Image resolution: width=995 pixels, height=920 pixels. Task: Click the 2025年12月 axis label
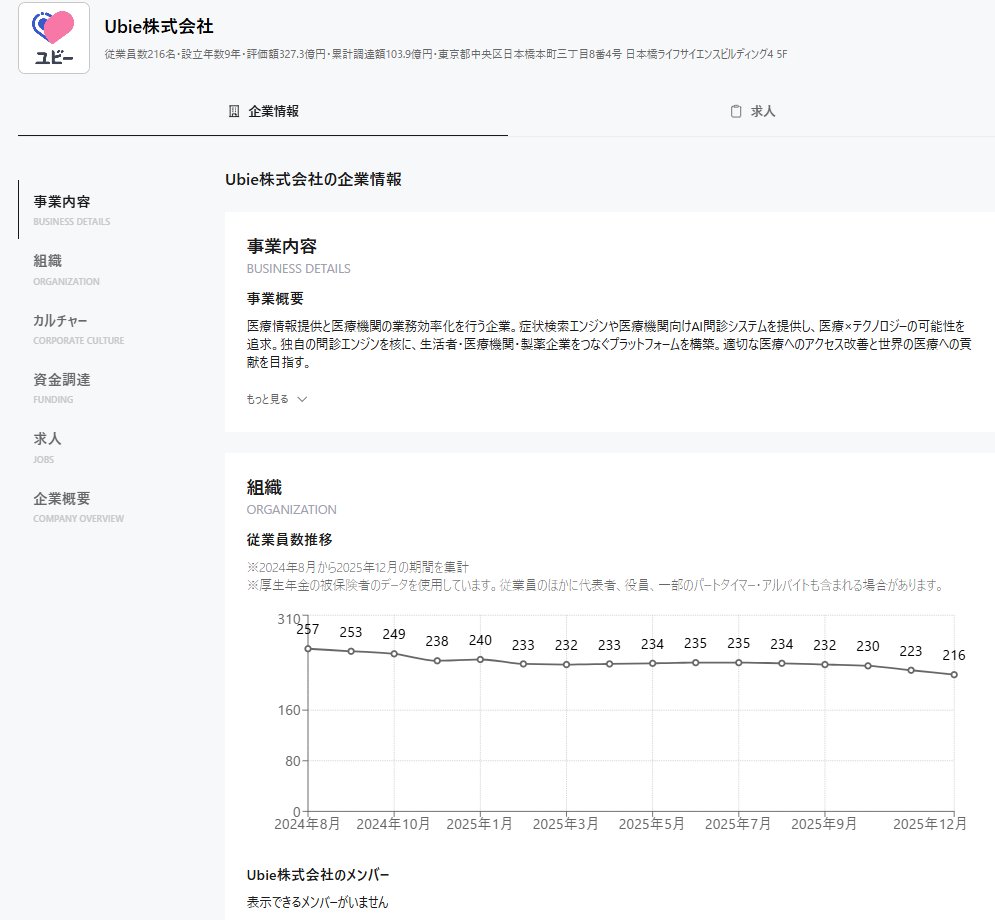(930, 824)
